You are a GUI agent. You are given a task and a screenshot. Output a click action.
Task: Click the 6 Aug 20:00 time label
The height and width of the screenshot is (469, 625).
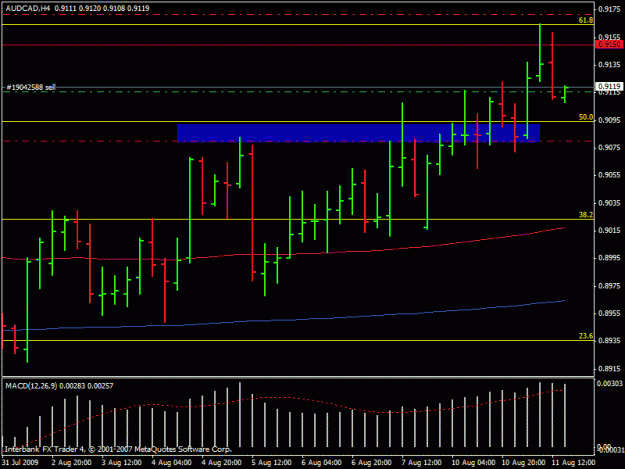(x=372, y=462)
